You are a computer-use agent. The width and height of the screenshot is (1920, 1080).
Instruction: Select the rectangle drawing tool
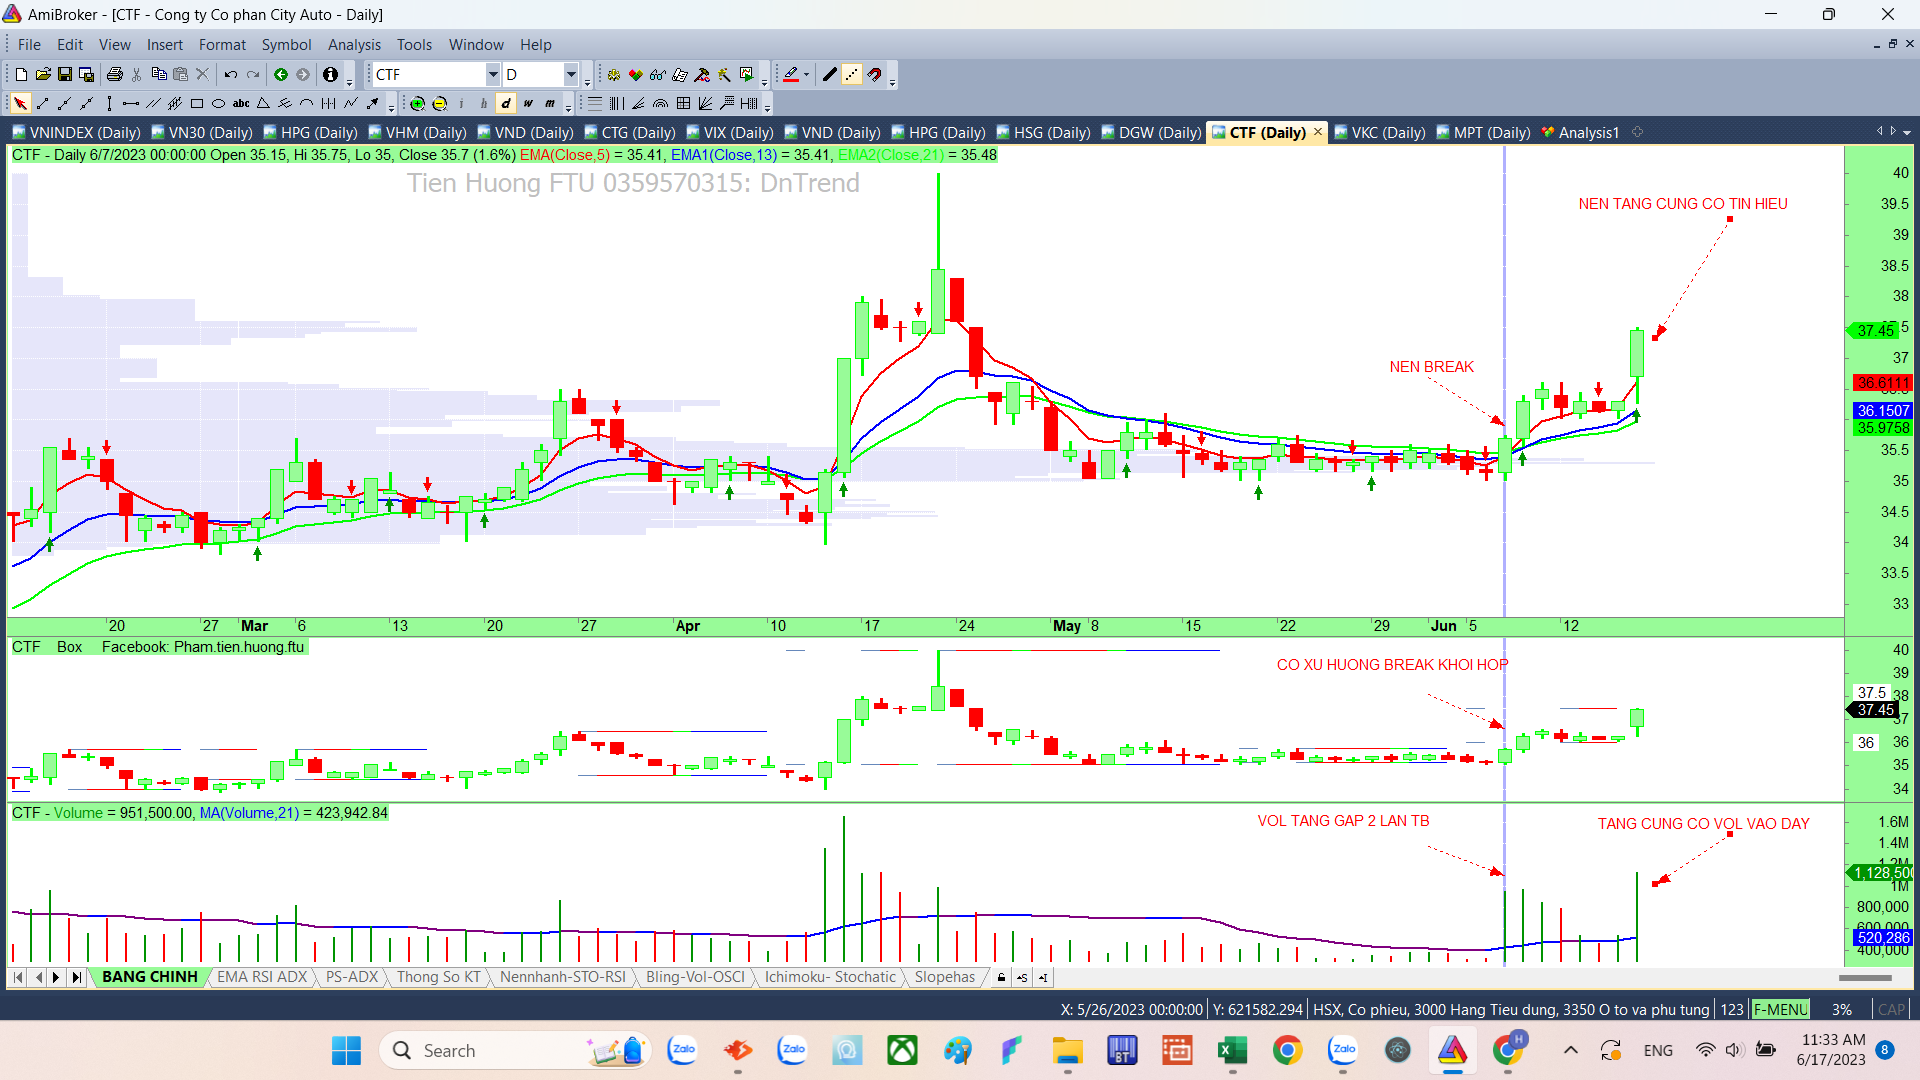click(197, 103)
